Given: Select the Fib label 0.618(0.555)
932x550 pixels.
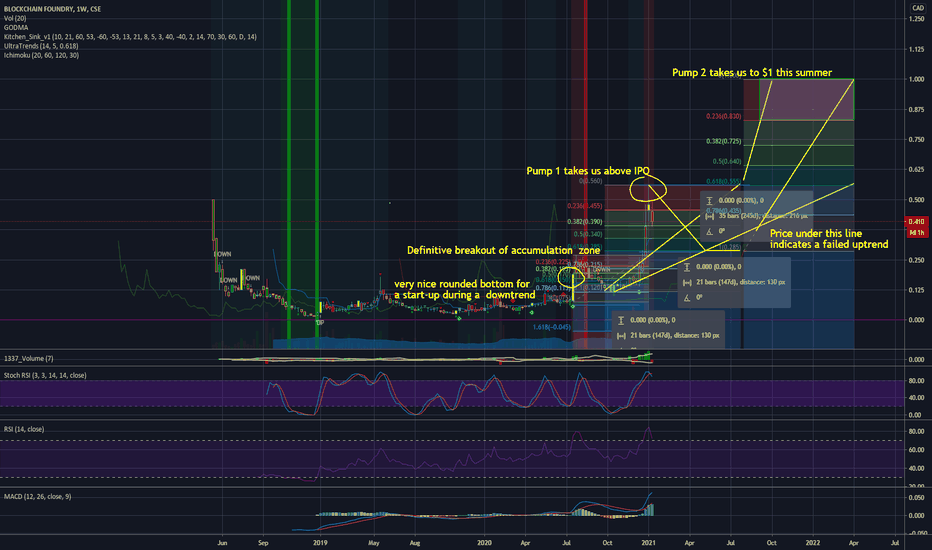Looking at the screenshot, I should [x=723, y=181].
